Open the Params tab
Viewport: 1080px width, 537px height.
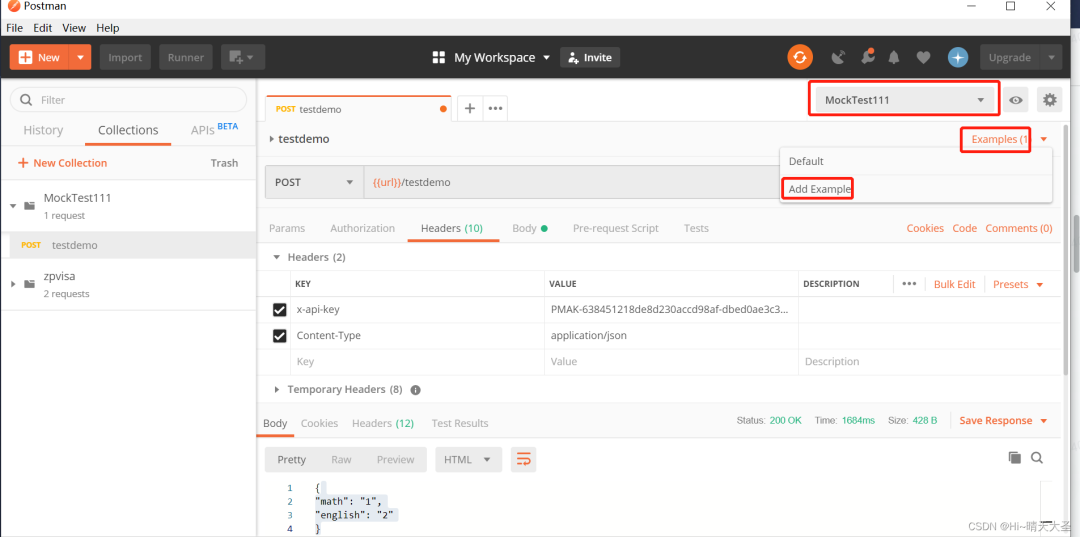[287, 228]
